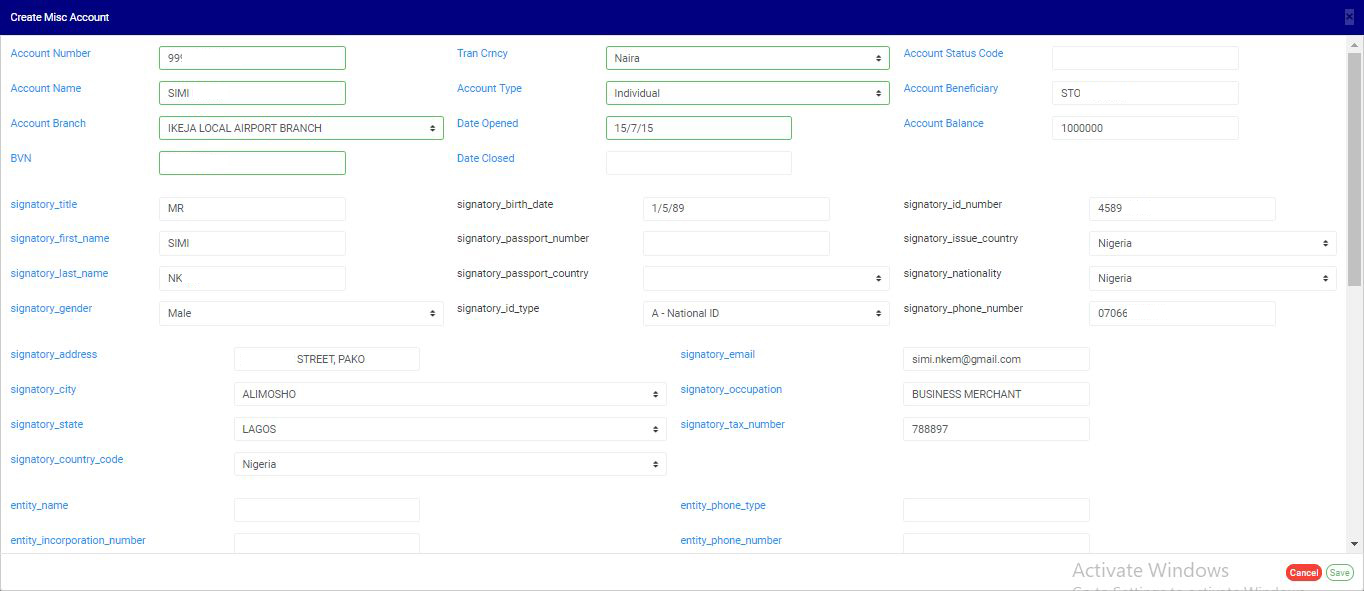Close the Create Misc Account dialog
This screenshot has width=1364, height=591.
(1349, 17)
